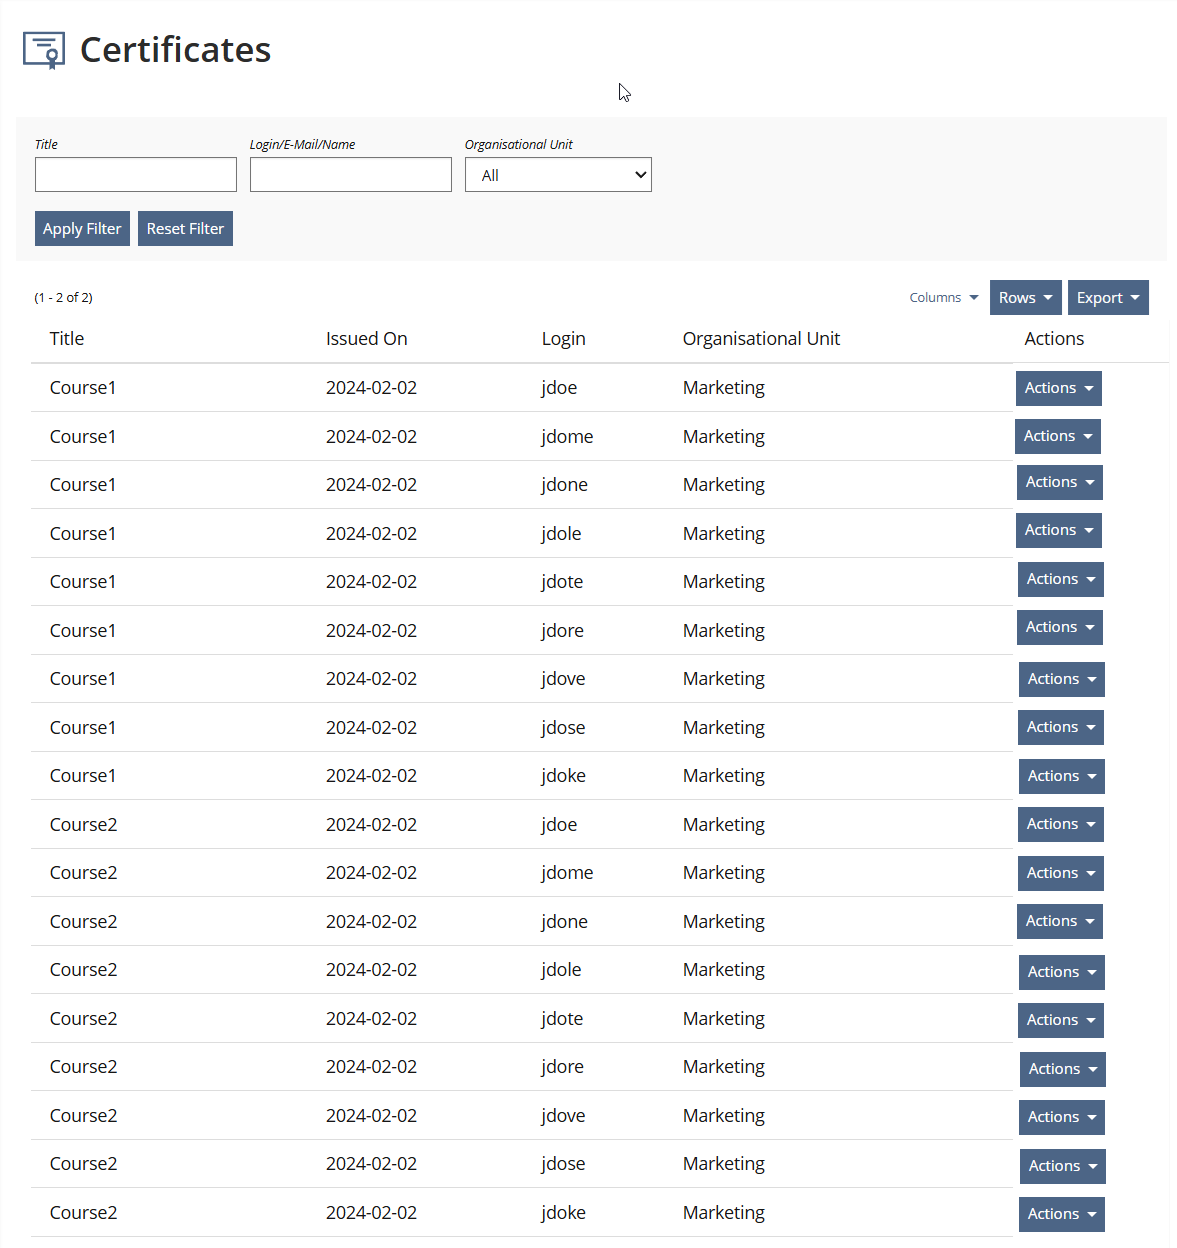The height and width of the screenshot is (1248, 1177).
Task: Expand Actions menu for Course1 jdote
Action: point(1060,579)
